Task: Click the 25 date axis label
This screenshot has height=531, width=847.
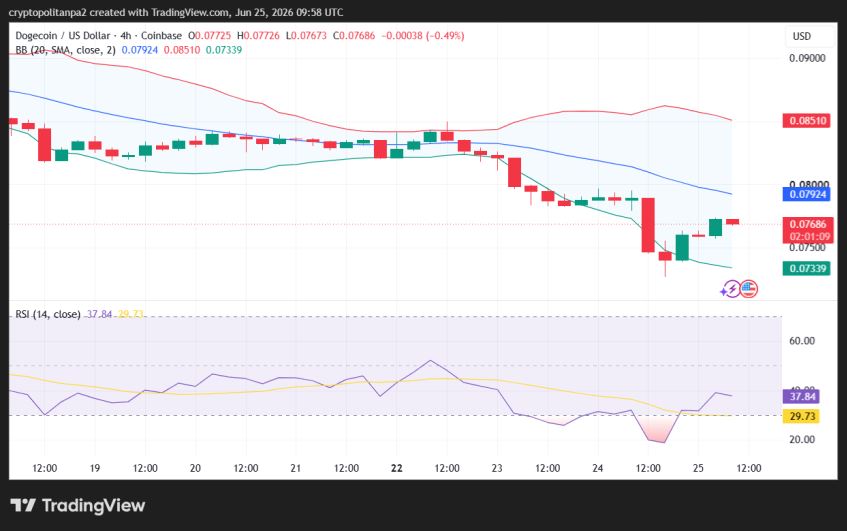Action: click(x=698, y=468)
